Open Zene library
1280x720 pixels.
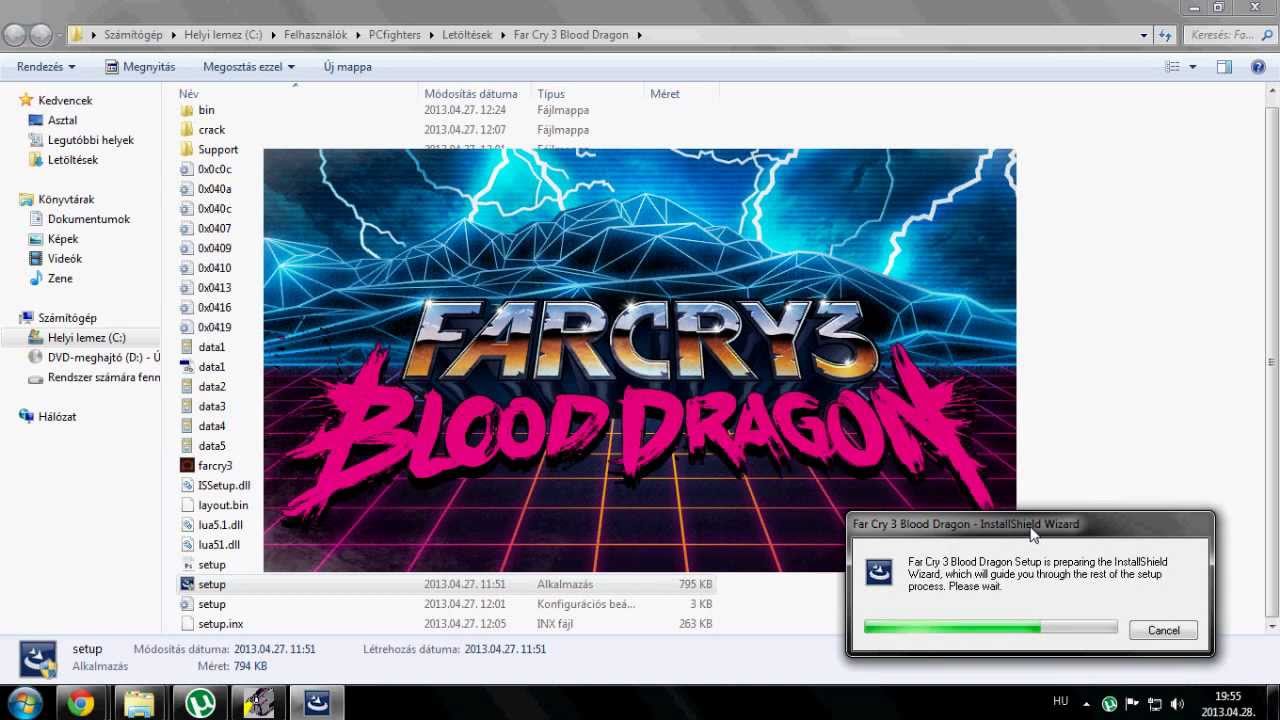pyautogui.click(x=60, y=279)
